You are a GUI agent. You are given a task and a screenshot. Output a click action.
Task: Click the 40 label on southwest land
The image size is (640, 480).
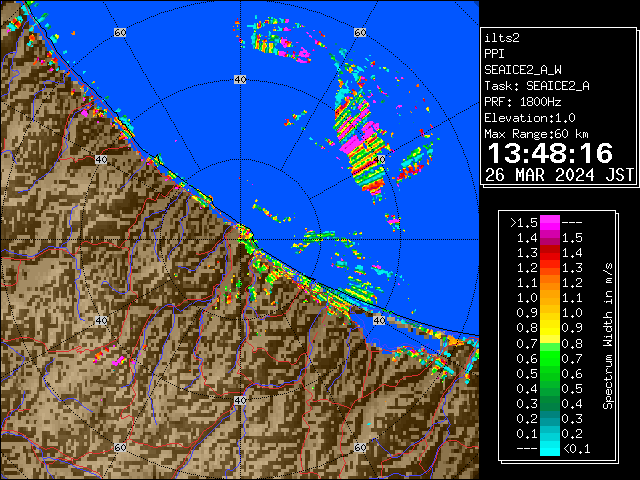[101, 320]
